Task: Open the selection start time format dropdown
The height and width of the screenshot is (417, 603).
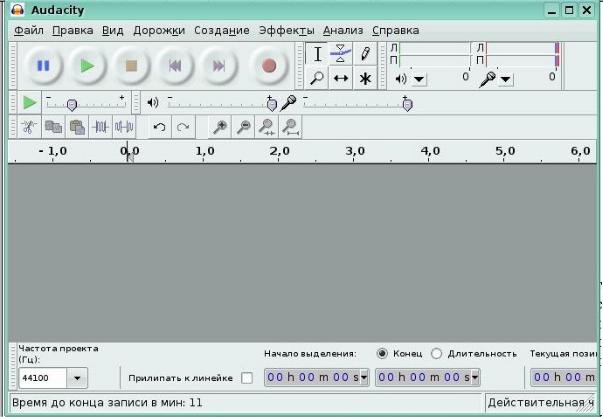Action: [x=364, y=377]
